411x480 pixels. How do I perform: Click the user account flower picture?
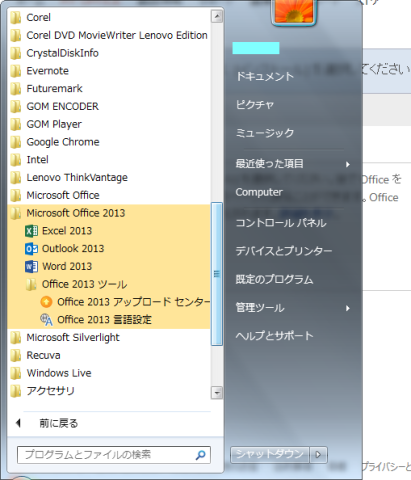[x=294, y=12]
